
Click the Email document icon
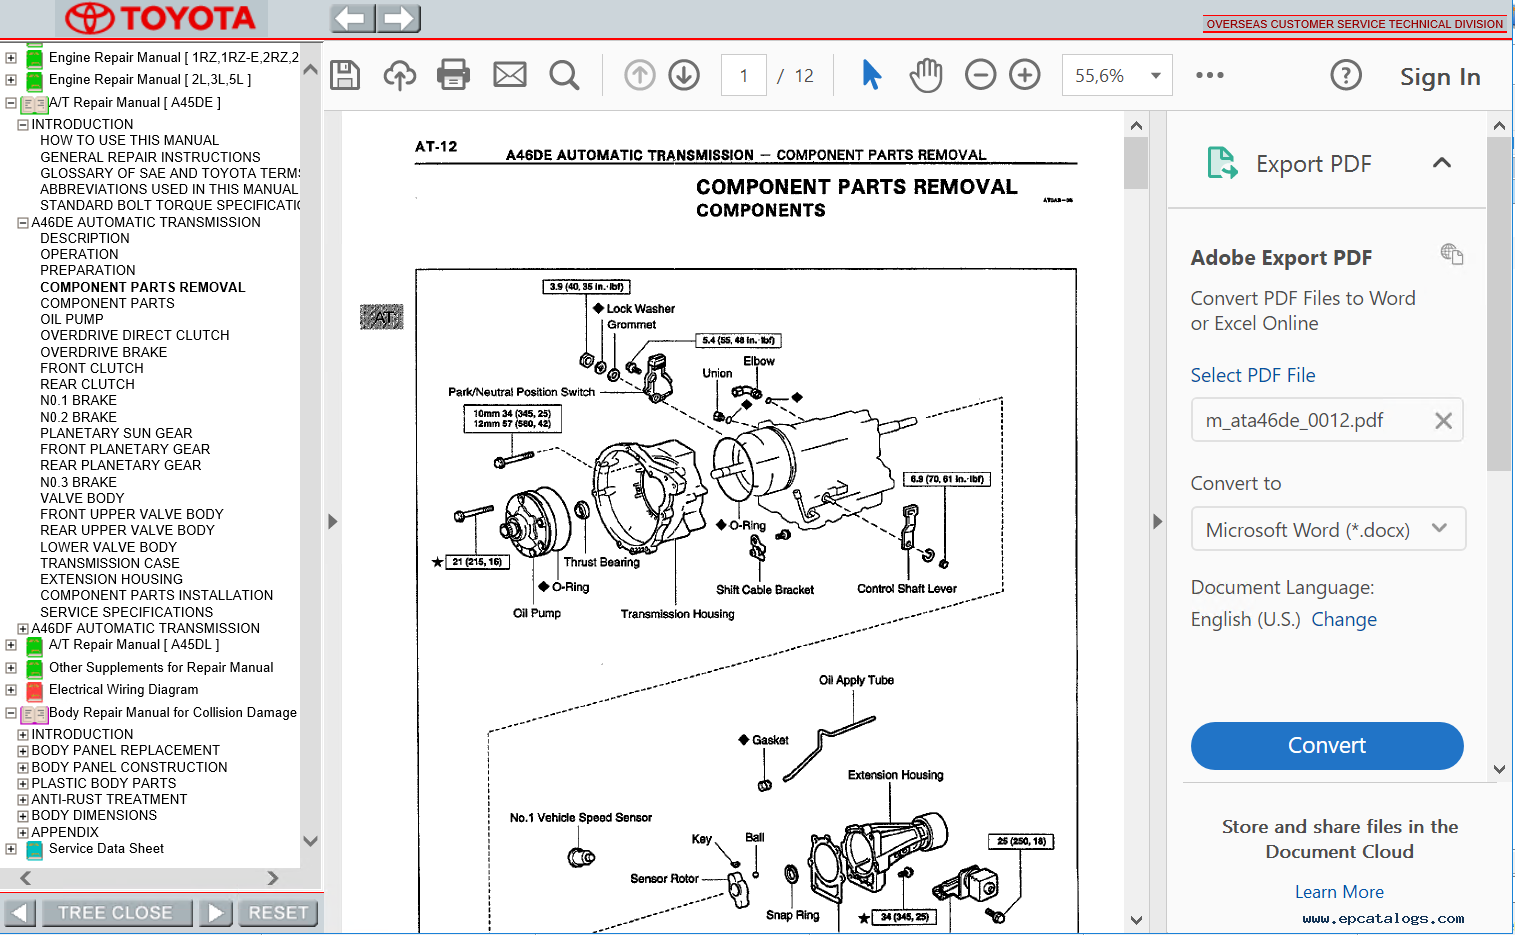click(509, 74)
